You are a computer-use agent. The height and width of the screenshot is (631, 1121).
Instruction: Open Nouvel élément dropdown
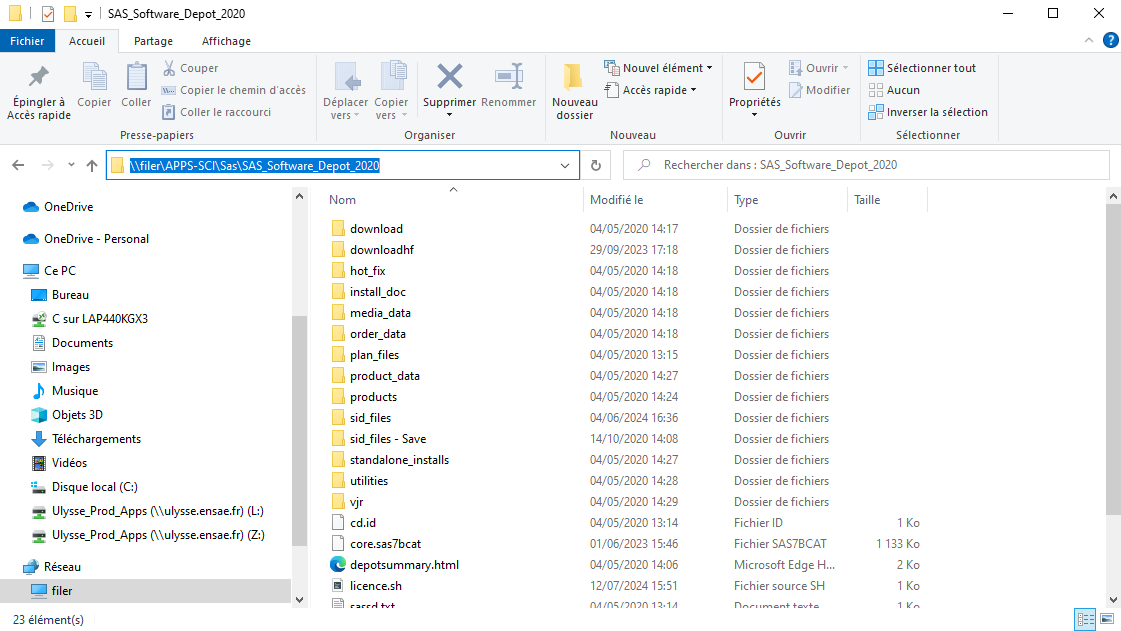658,68
